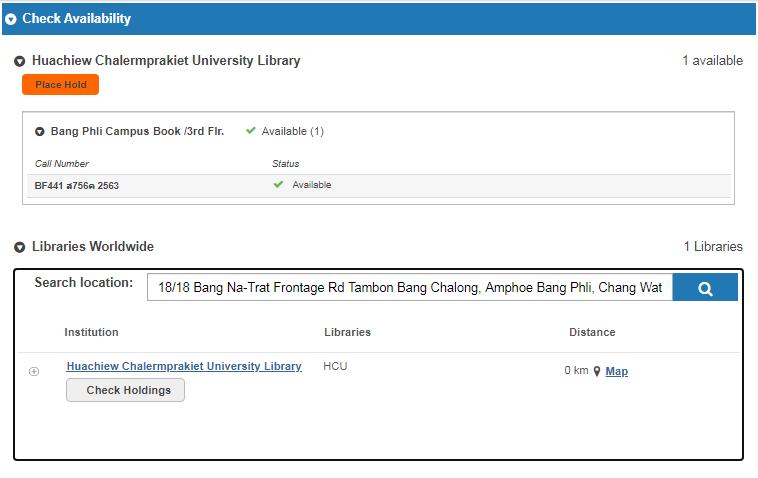Image resolution: width=758 pixels, height=478 pixels.
Task: Click the map pin icon beside 0 km
Action: pos(597,371)
